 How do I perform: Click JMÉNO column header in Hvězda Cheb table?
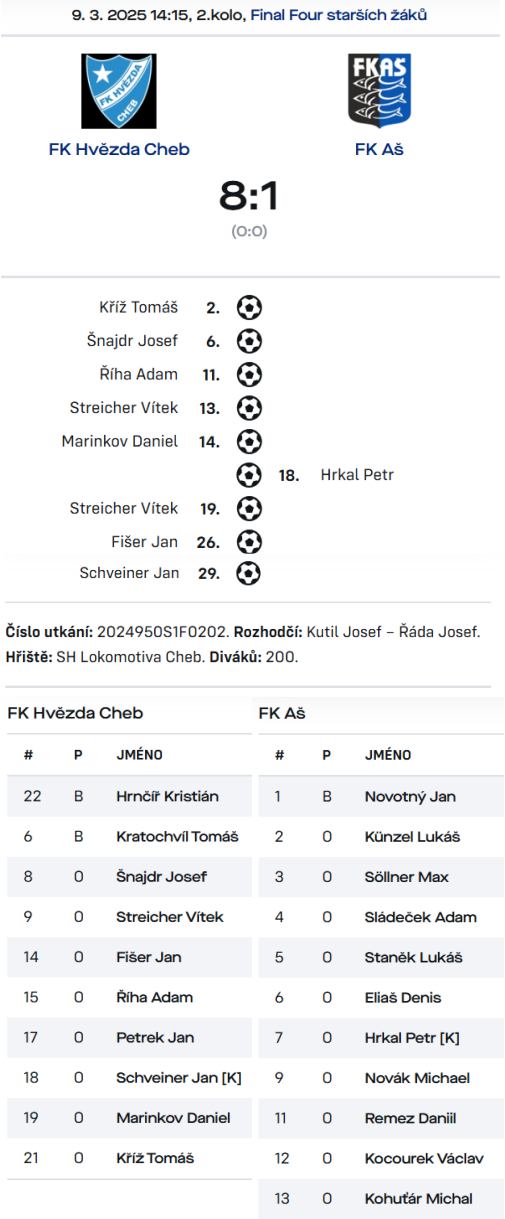tap(139, 755)
